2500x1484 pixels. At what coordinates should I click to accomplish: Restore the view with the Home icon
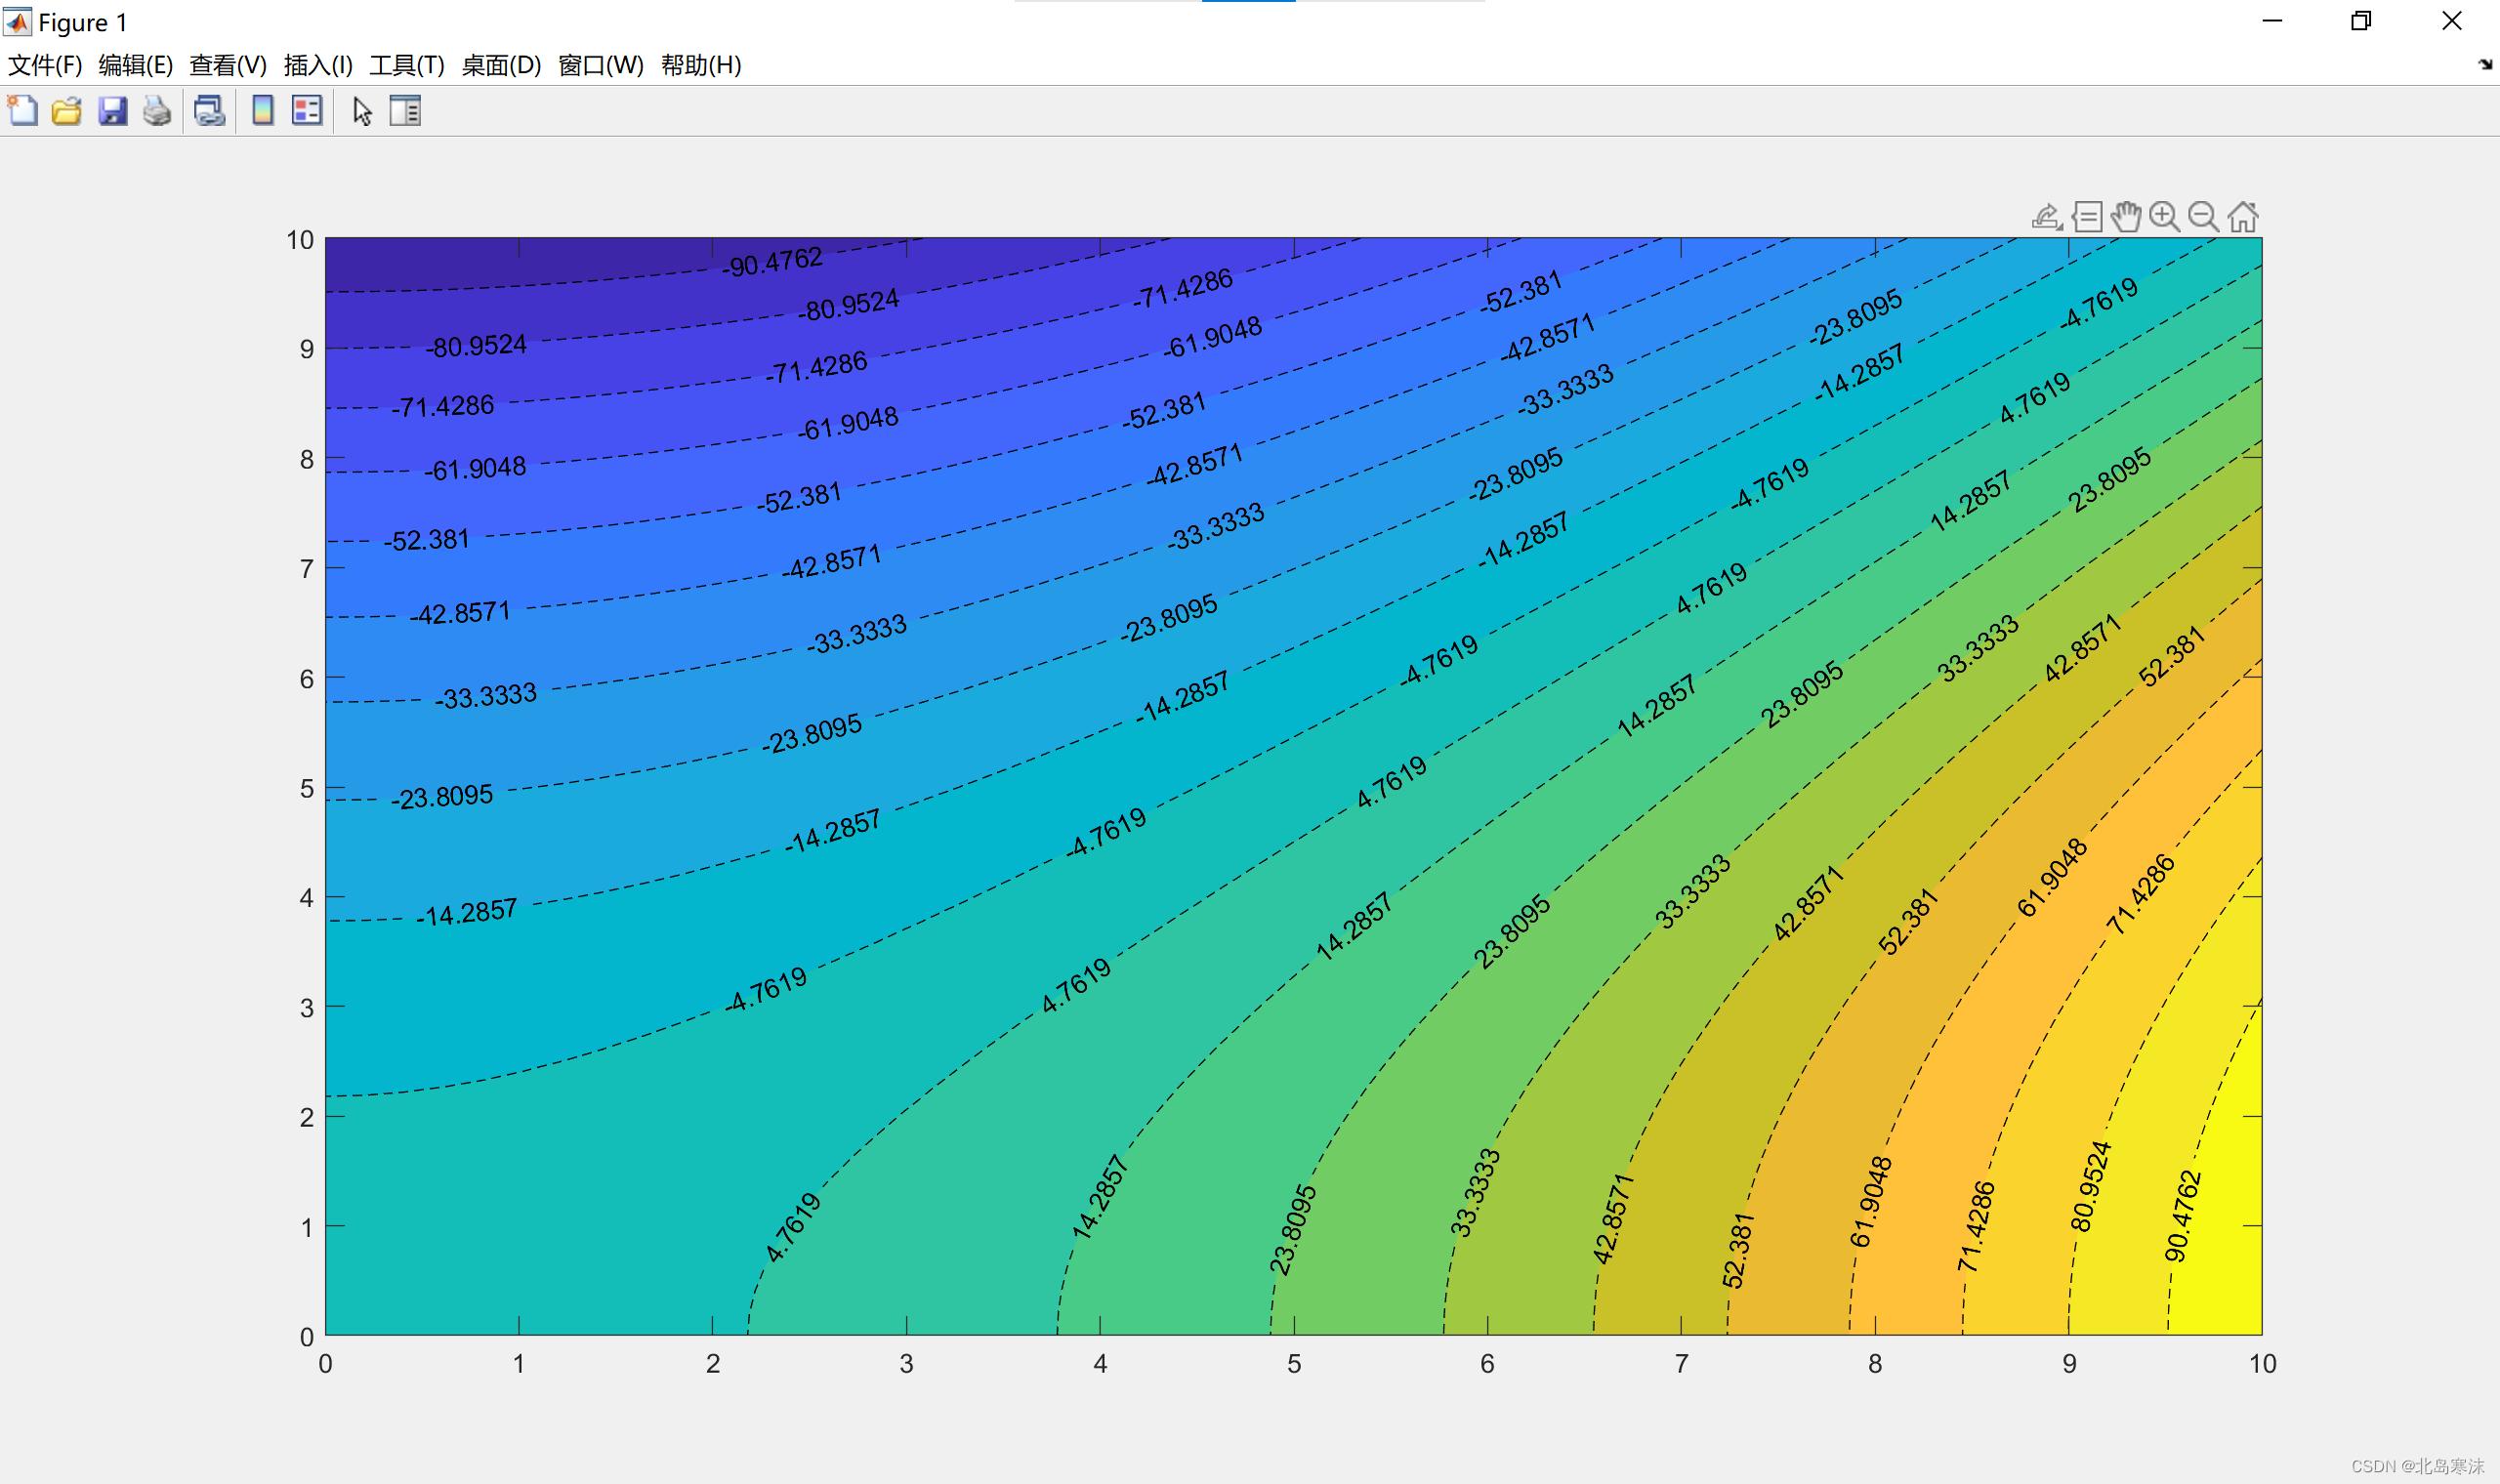click(x=2243, y=216)
